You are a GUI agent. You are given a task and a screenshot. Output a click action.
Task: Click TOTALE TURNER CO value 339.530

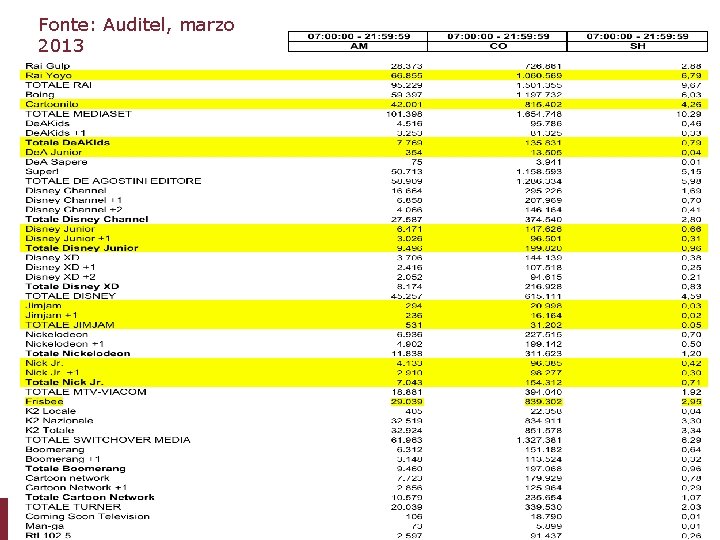(543, 507)
